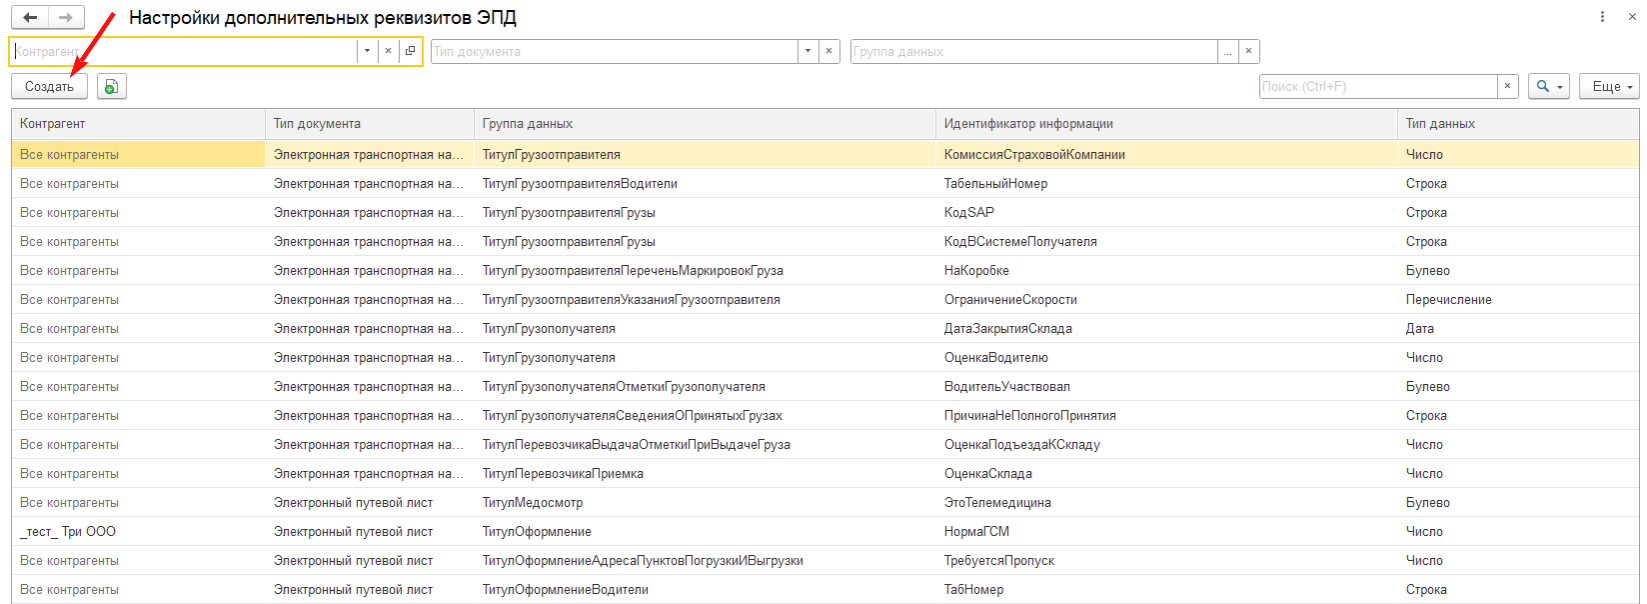Click into the Поиск search field
Image resolution: width=1647 pixels, height=604 pixels.
[1378, 87]
